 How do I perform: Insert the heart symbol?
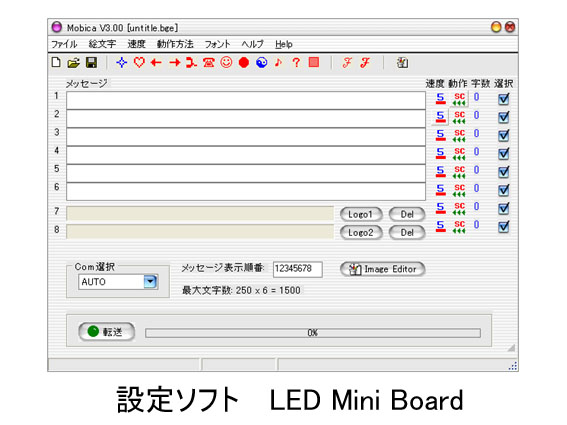pyautogui.click(x=139, y=63)
